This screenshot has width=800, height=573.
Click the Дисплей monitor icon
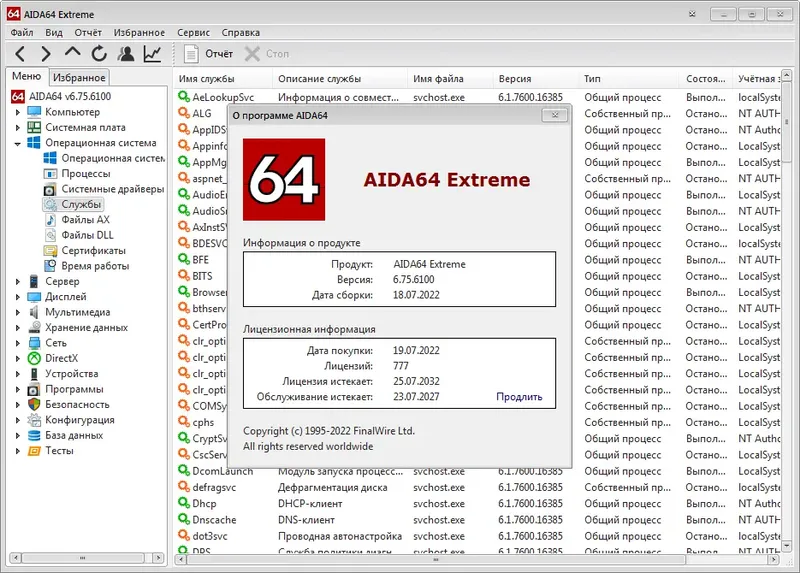34,296
